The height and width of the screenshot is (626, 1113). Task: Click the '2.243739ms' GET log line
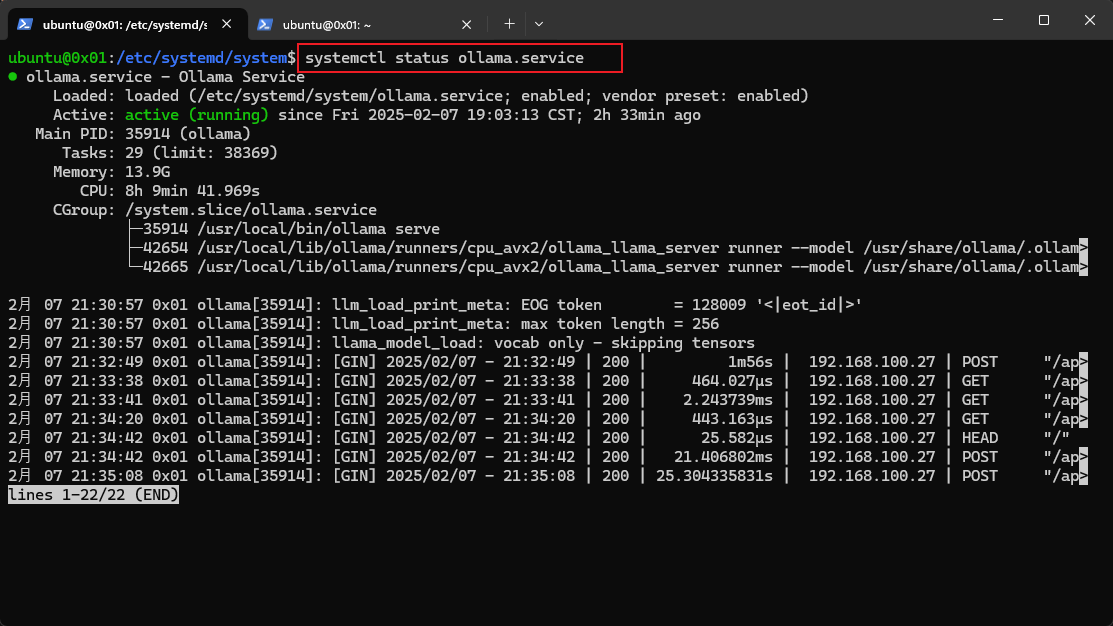[x=547, y=401]
